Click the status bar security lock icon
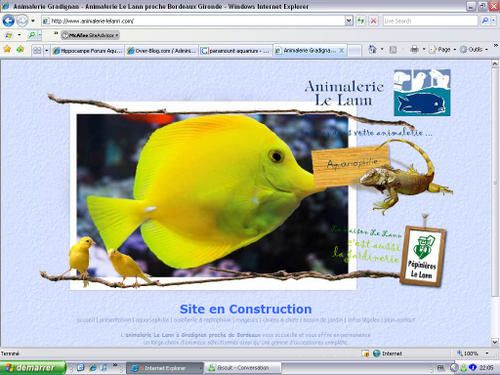 [x=366, y=354]
